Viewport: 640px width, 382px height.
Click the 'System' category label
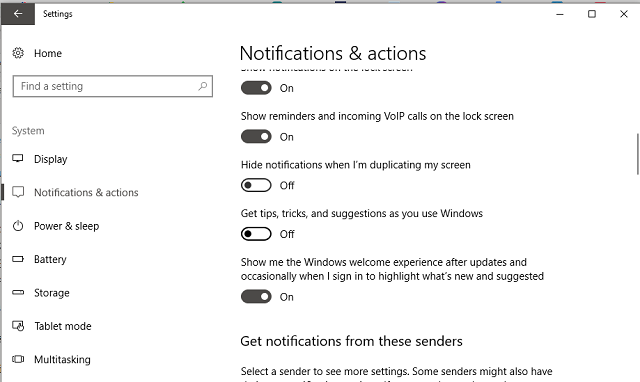(28, 131)
